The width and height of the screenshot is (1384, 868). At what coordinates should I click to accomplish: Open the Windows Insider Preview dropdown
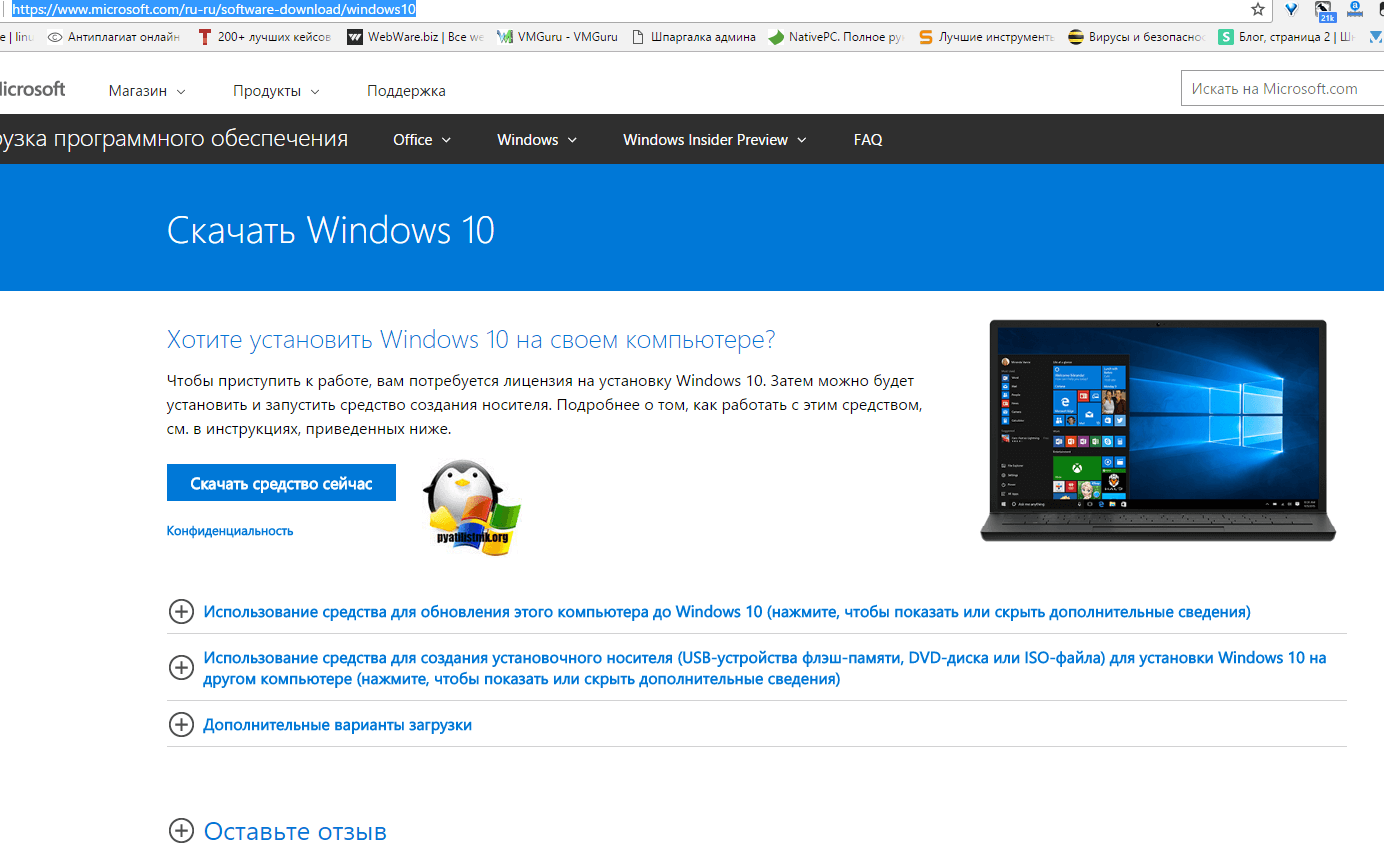point(715,140)
